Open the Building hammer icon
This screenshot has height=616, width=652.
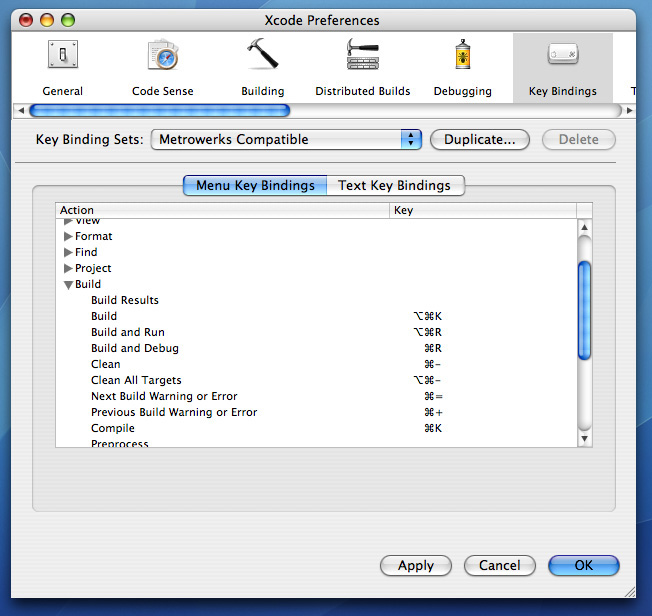(262, 56)
